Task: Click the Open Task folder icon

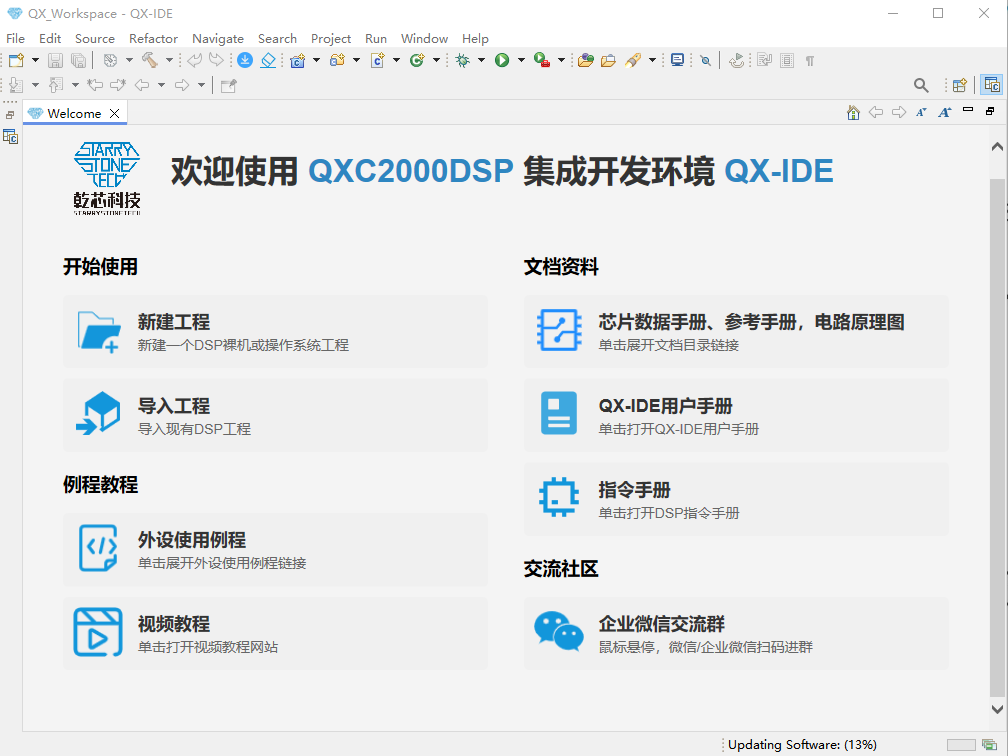Action: (x=608, y=60)
